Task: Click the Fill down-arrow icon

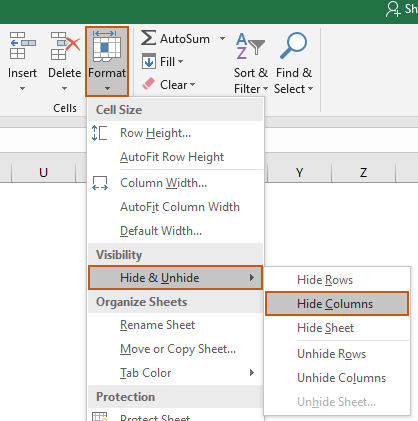Action: (149, 61)
